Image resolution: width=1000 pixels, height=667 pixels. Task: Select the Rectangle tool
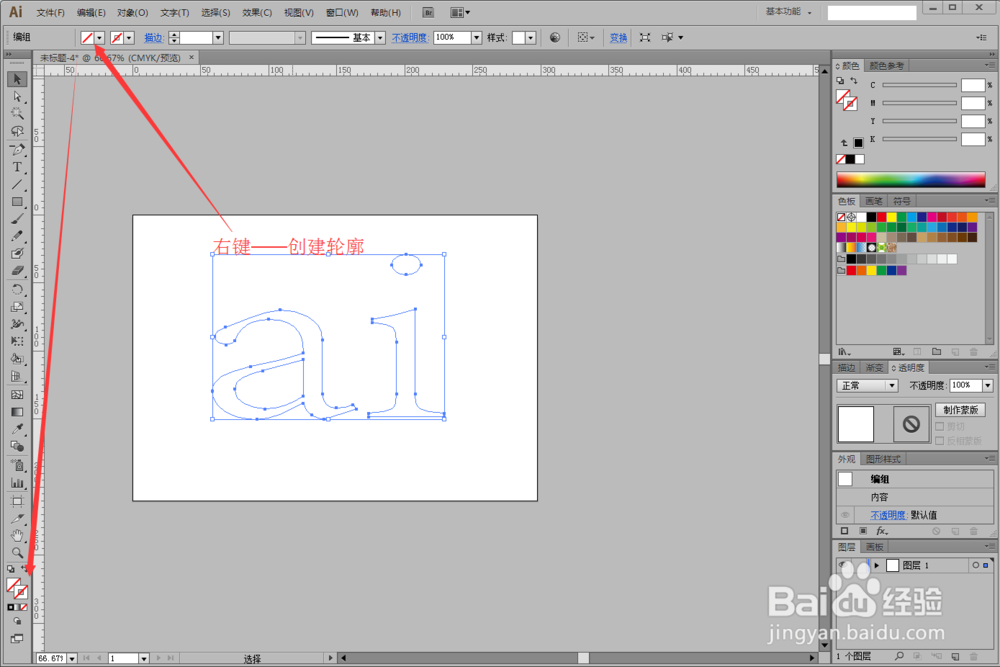tap(17, 202)
